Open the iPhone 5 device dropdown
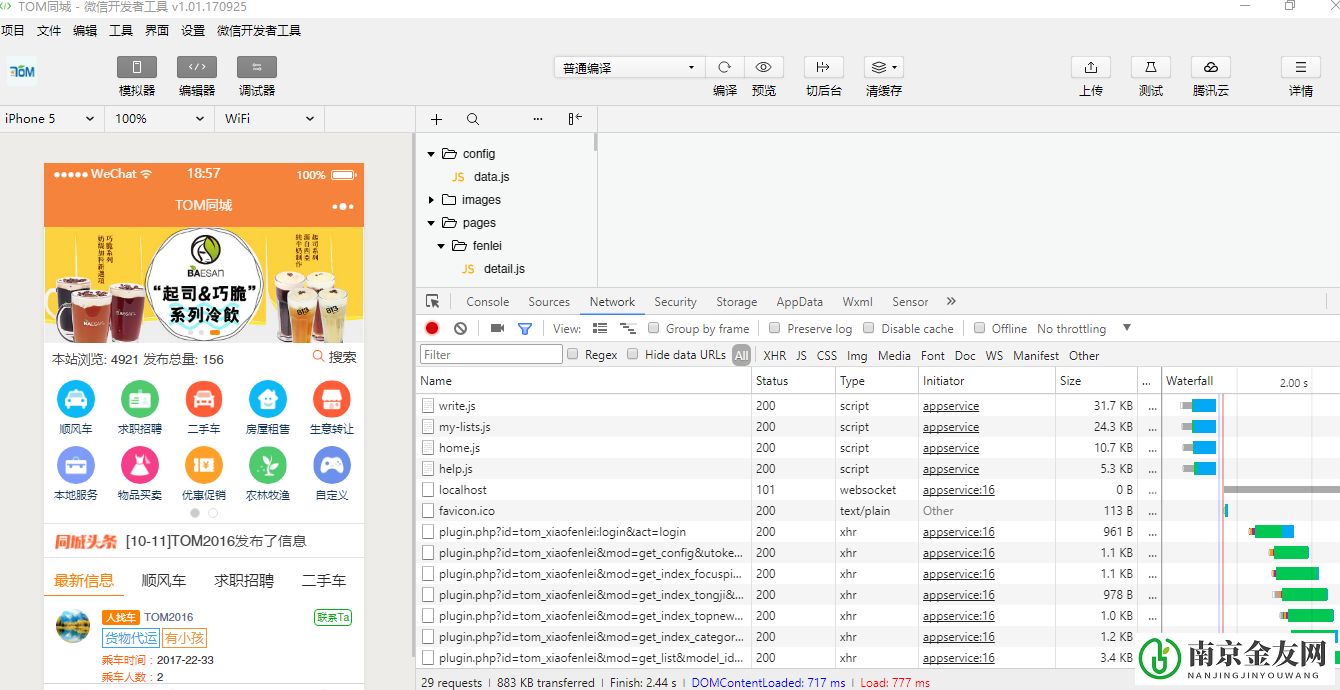The width and height of the screenshot is (1340, 690). 50,118
